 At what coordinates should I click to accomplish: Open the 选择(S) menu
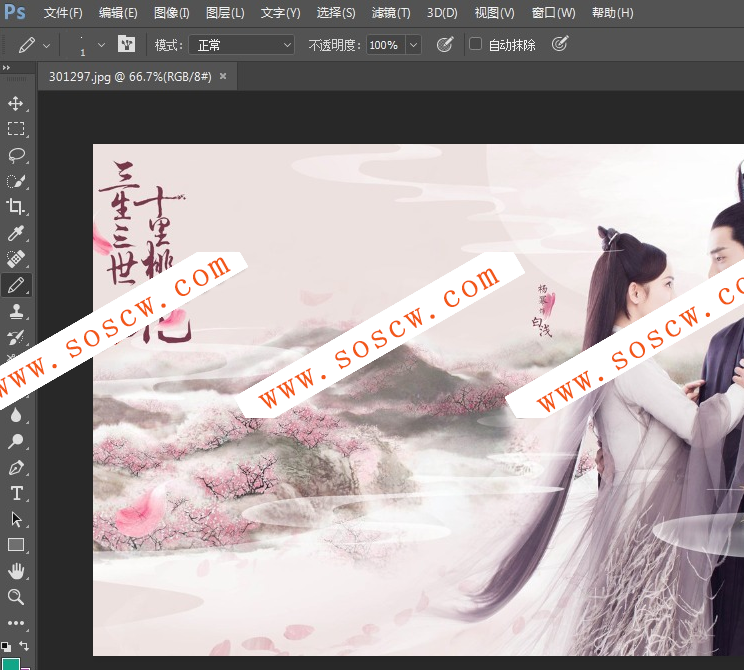pos(336,13)
